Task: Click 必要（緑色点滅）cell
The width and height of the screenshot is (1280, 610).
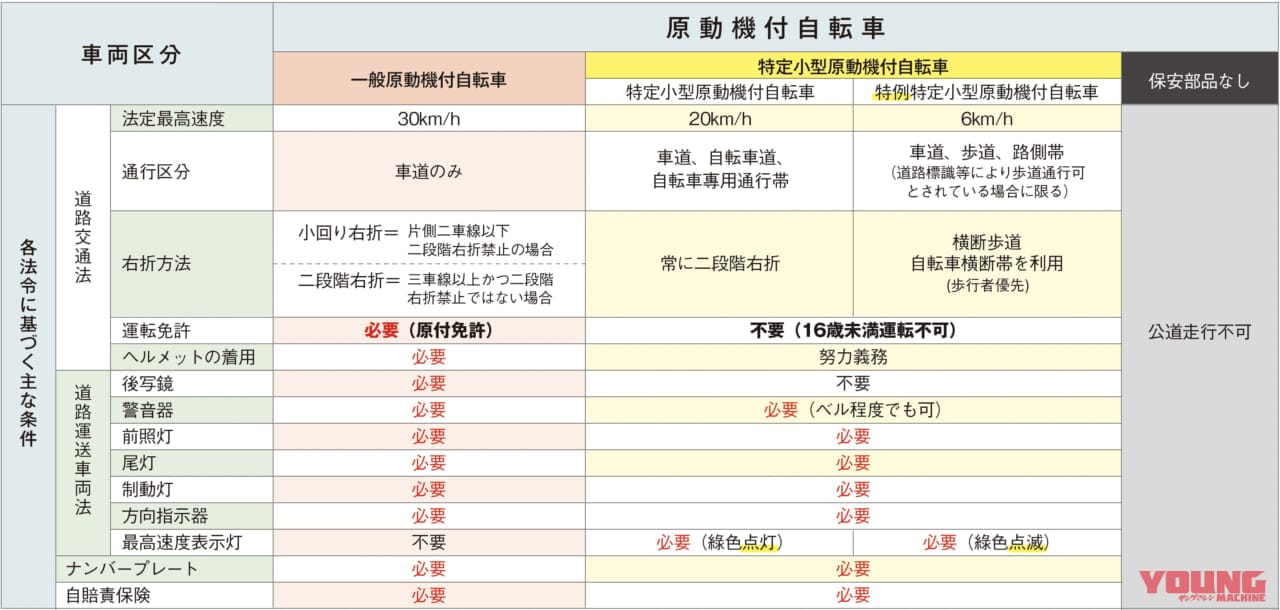Action: pyautogui.click(x=986, y=542)
